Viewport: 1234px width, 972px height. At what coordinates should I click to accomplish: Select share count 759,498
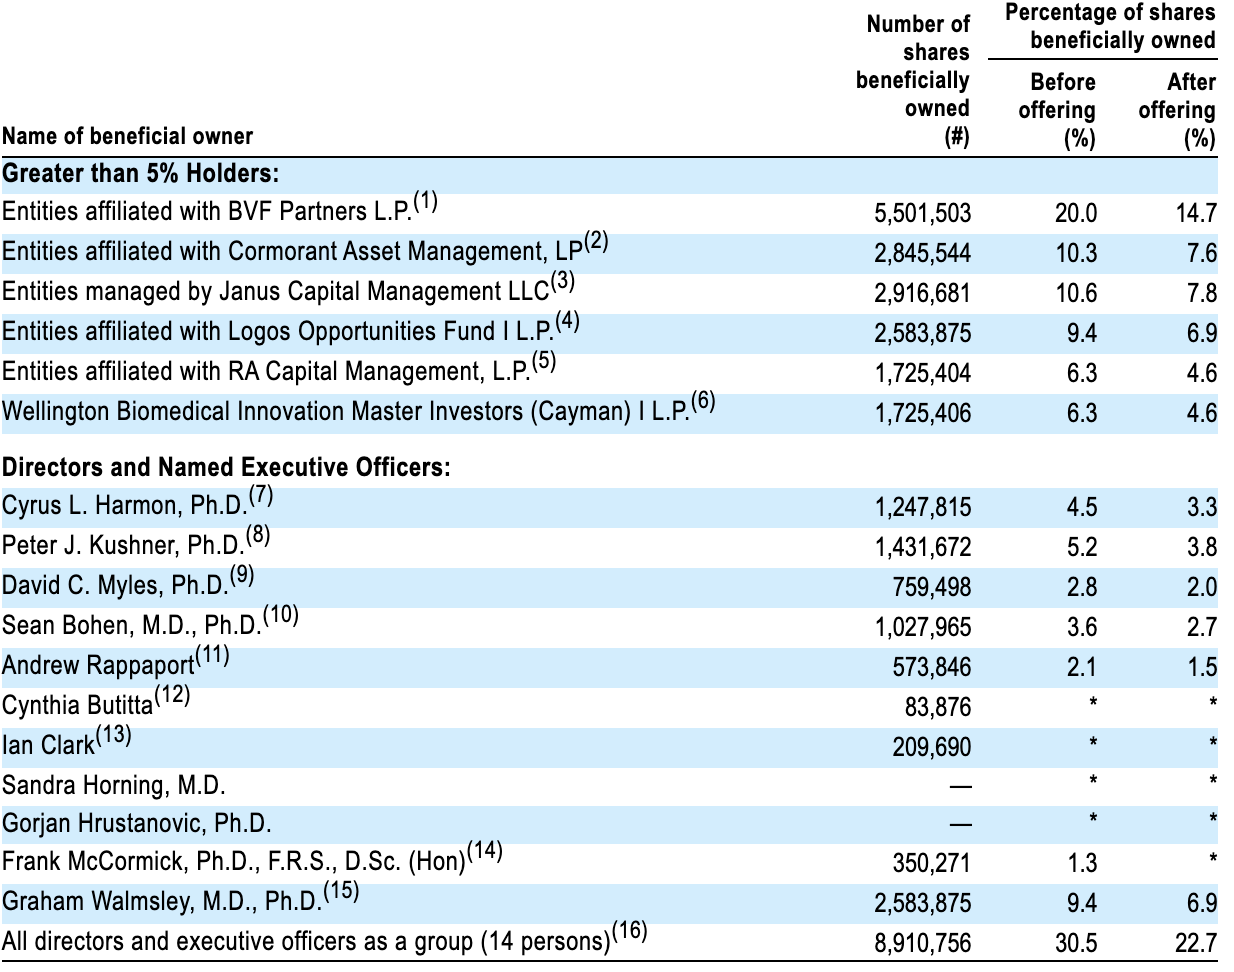(931, 587)
